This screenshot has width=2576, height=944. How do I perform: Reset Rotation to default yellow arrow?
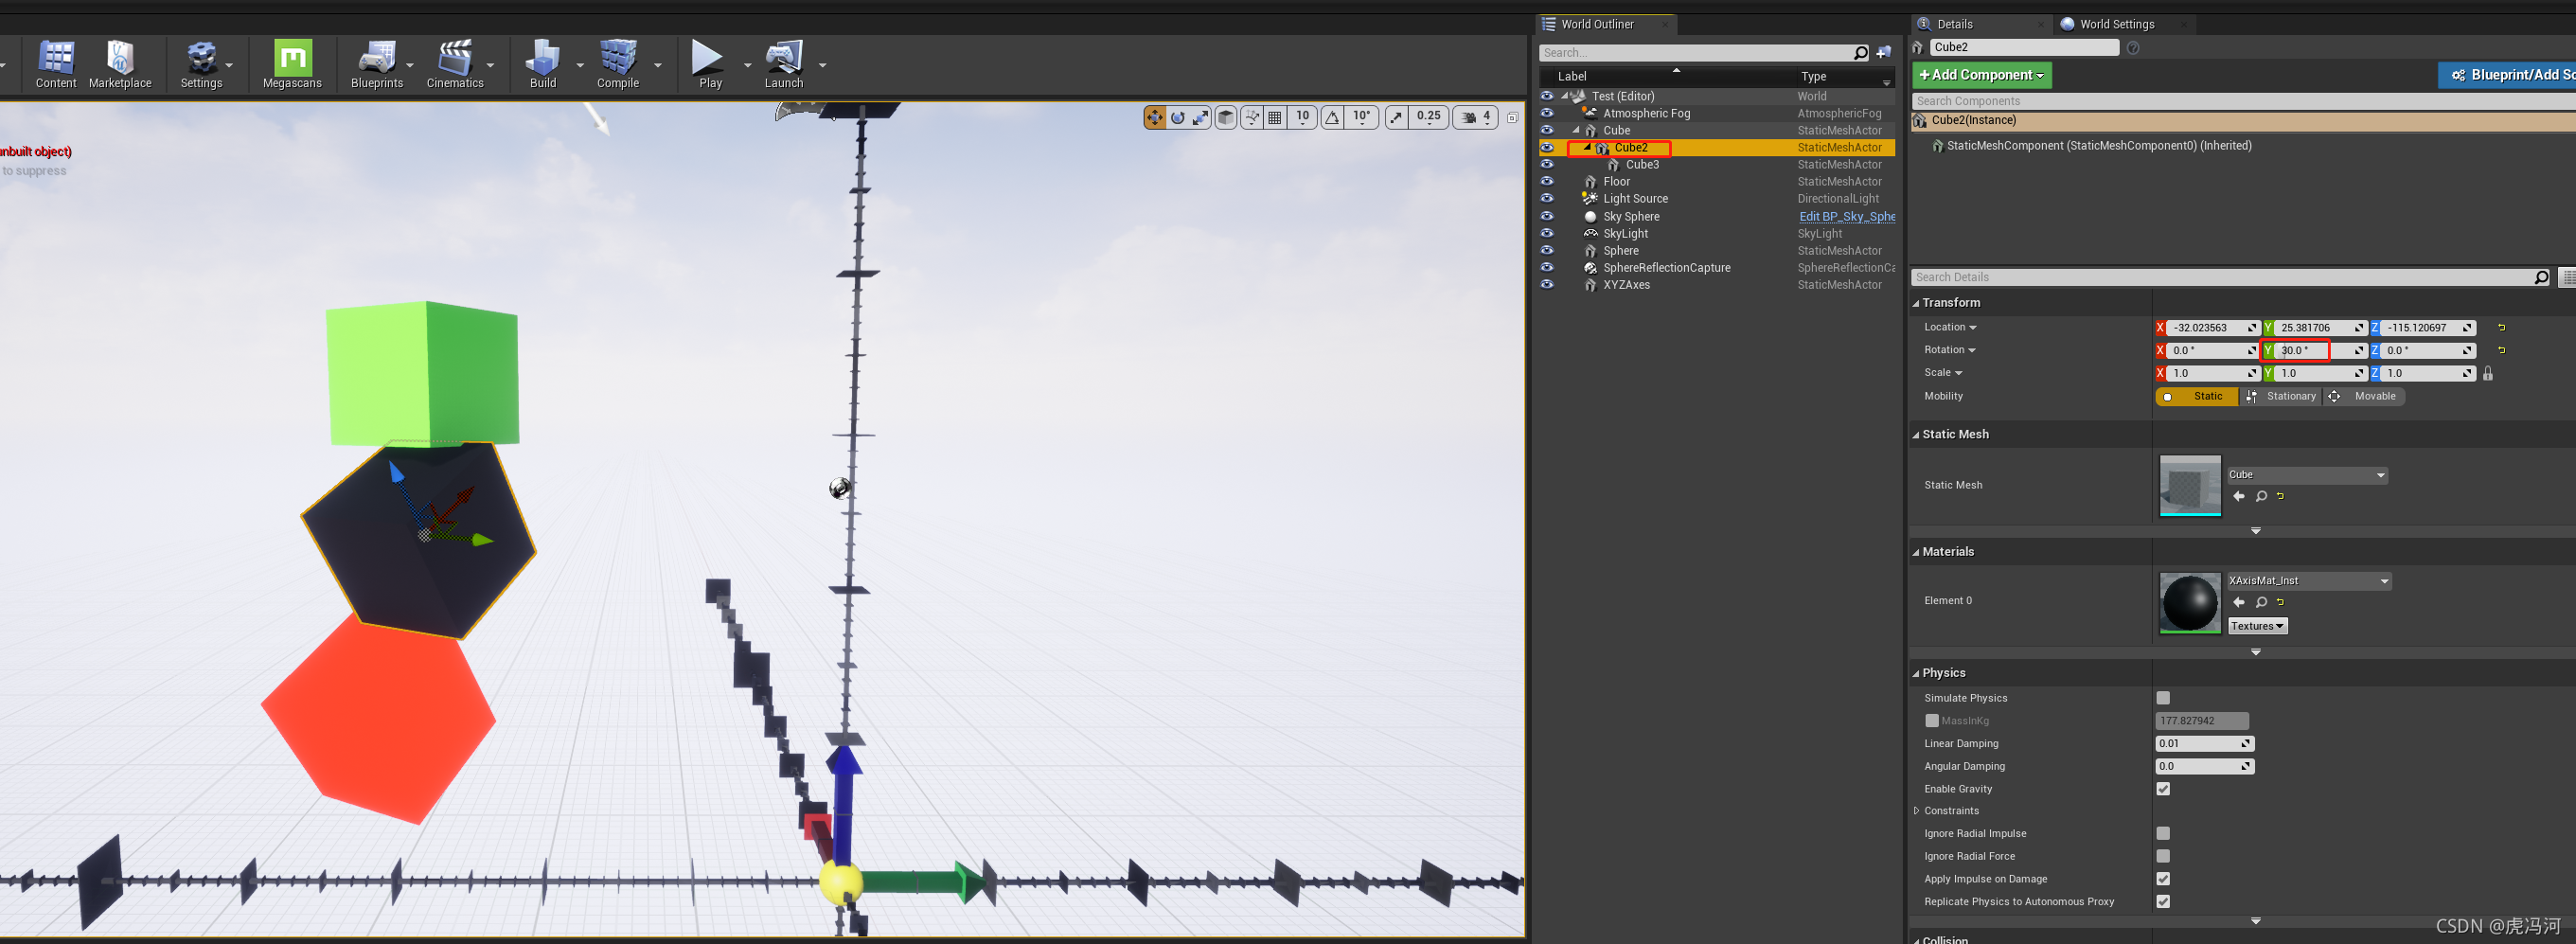click(2502, 351)
